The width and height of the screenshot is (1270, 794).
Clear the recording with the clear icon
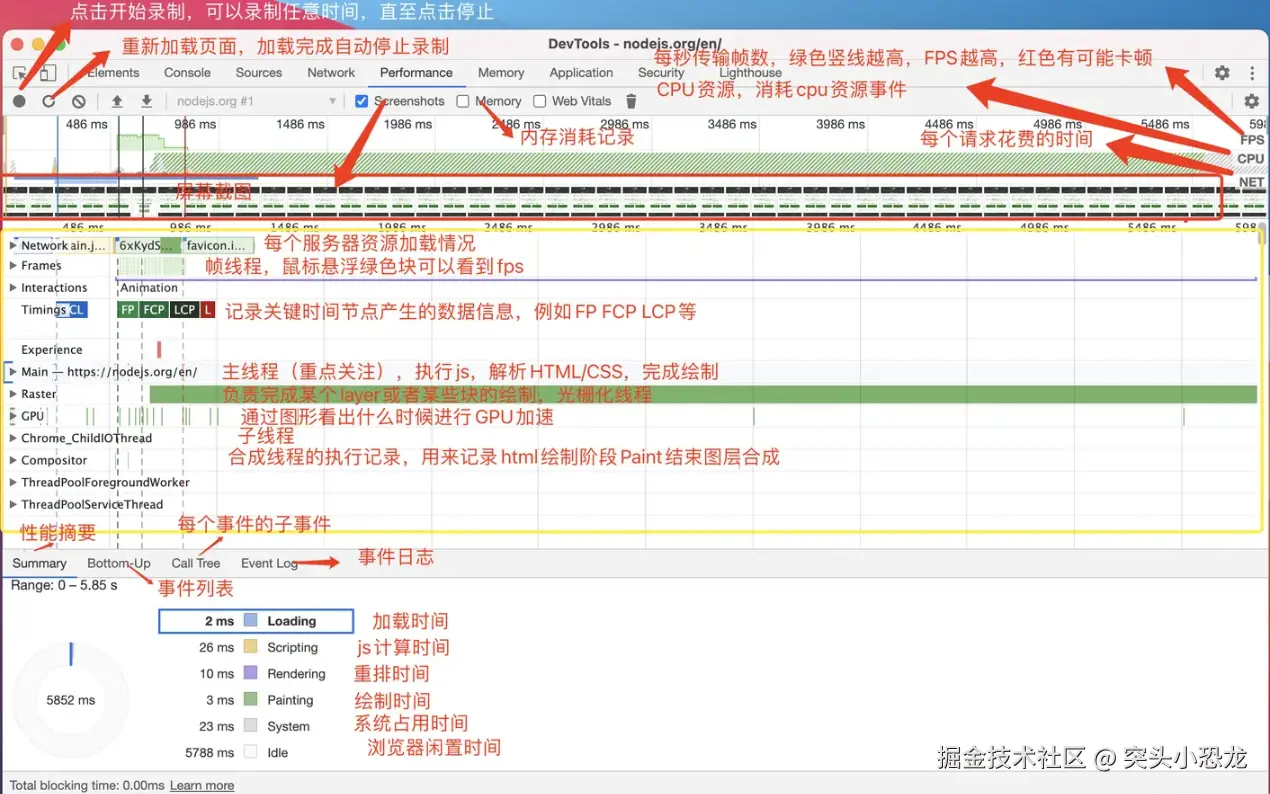pyautogui.click(x=78, y=101)
